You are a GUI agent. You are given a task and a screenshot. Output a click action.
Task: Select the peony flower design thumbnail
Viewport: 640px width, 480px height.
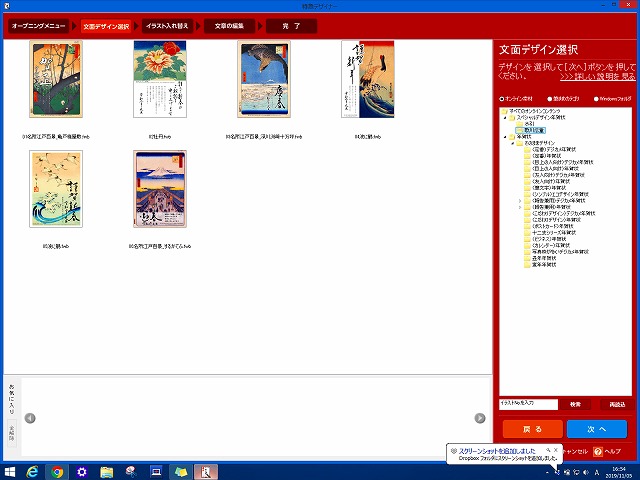point(160,79)
